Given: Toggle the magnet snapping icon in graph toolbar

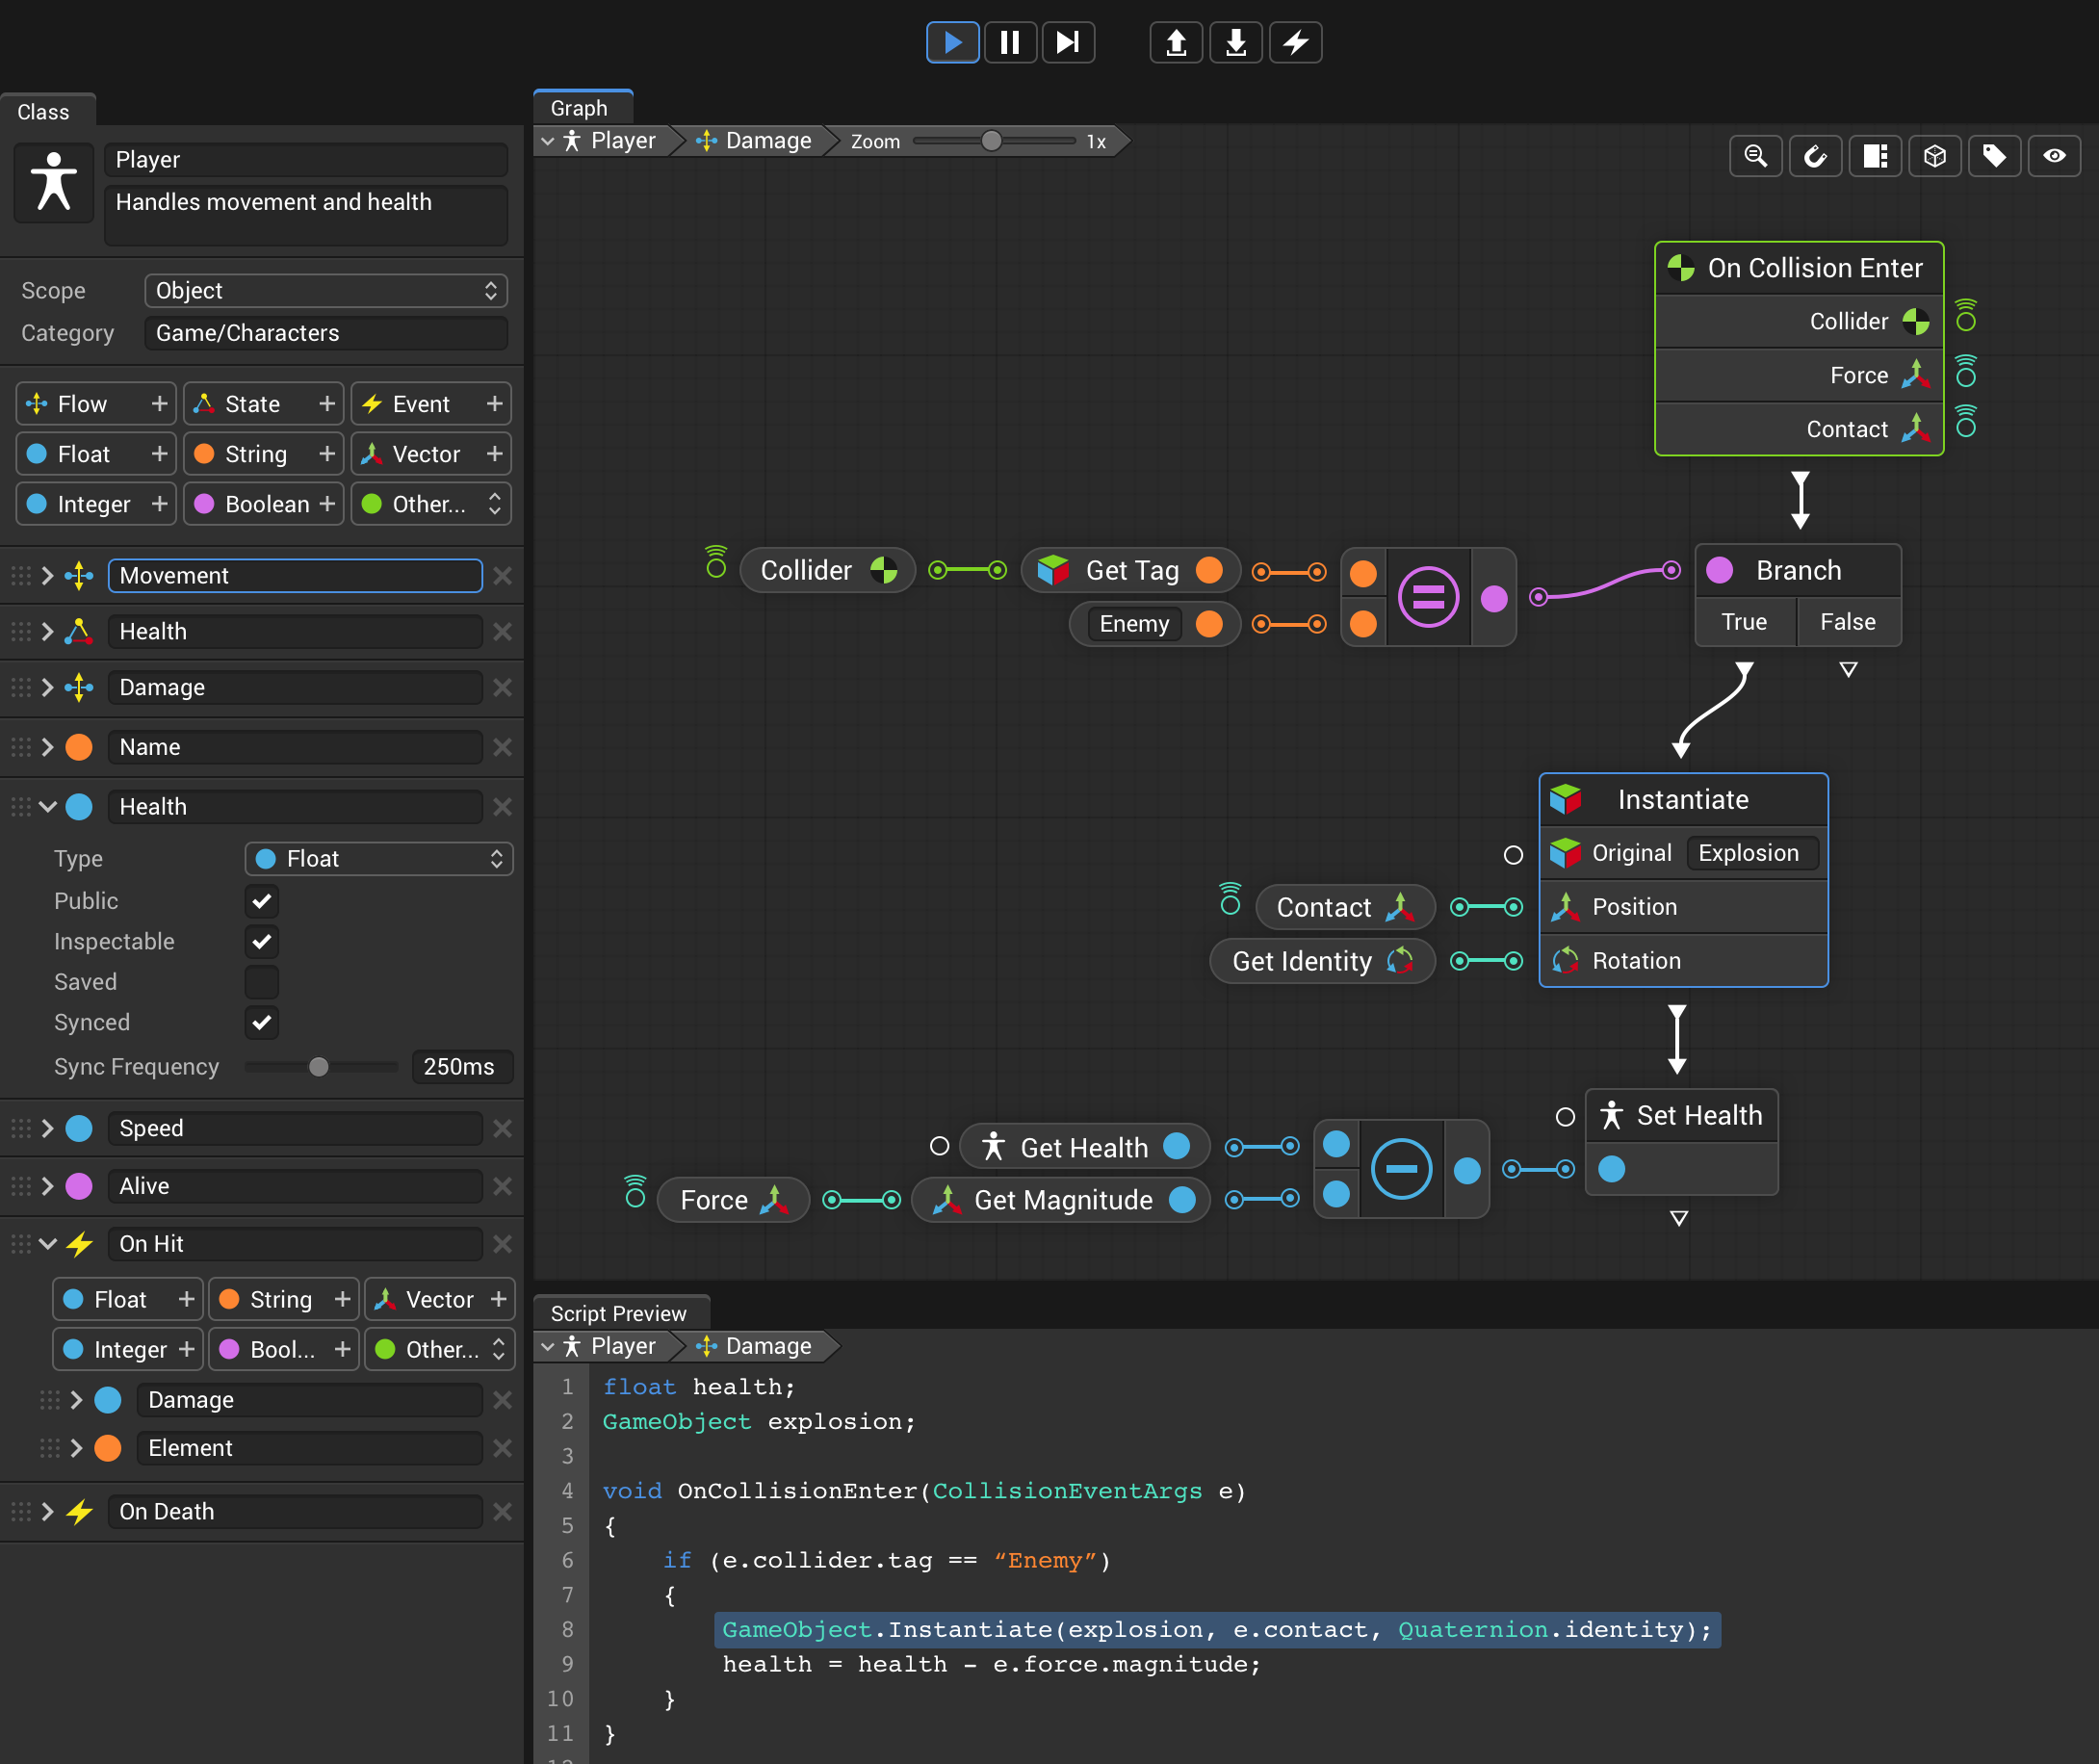Looking at the screenshot, I should pyautogui.click(x=1816, y=155).
